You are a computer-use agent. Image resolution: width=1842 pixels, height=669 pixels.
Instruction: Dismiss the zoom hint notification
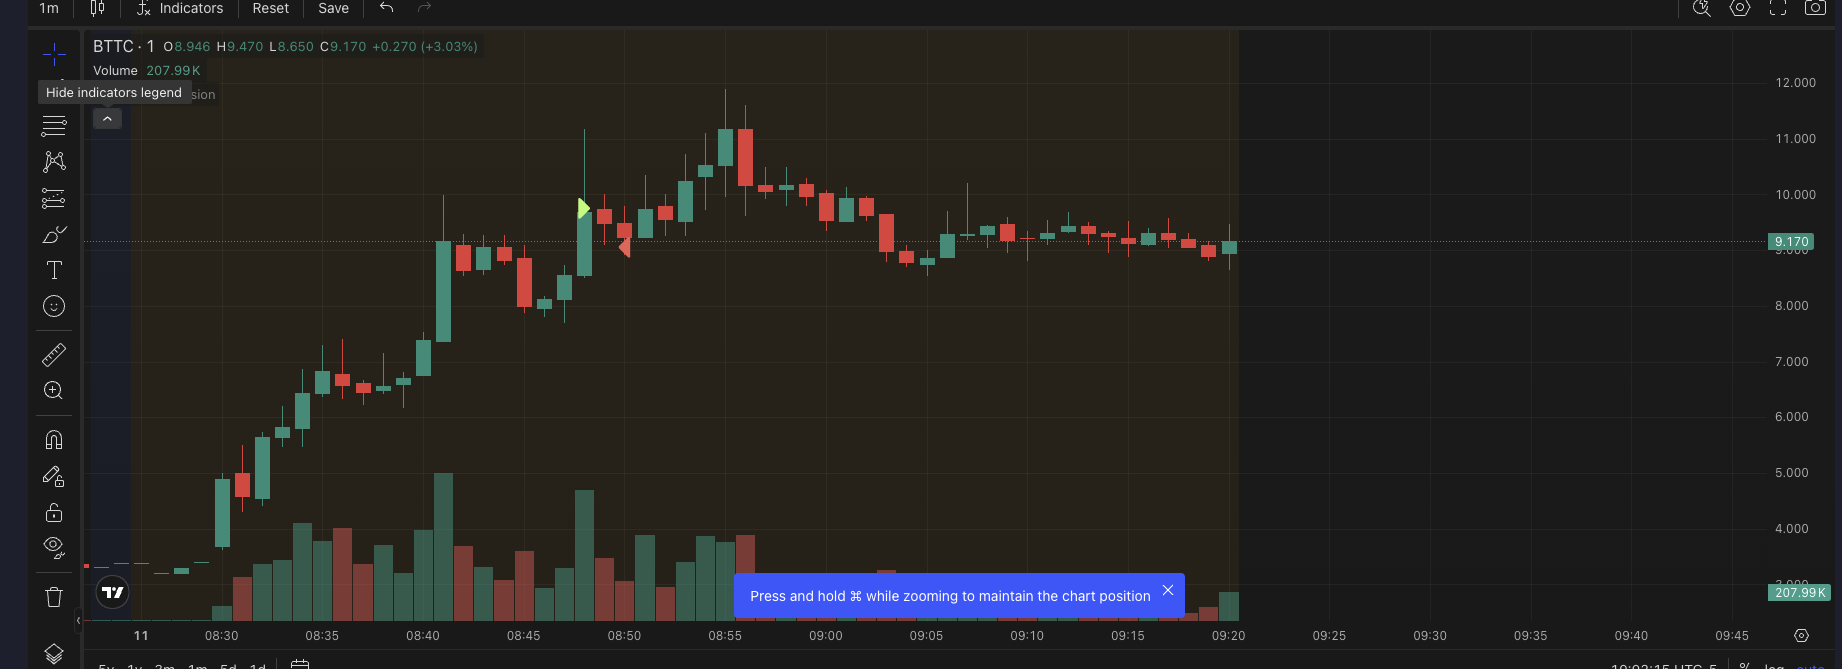pos(1167,591)
